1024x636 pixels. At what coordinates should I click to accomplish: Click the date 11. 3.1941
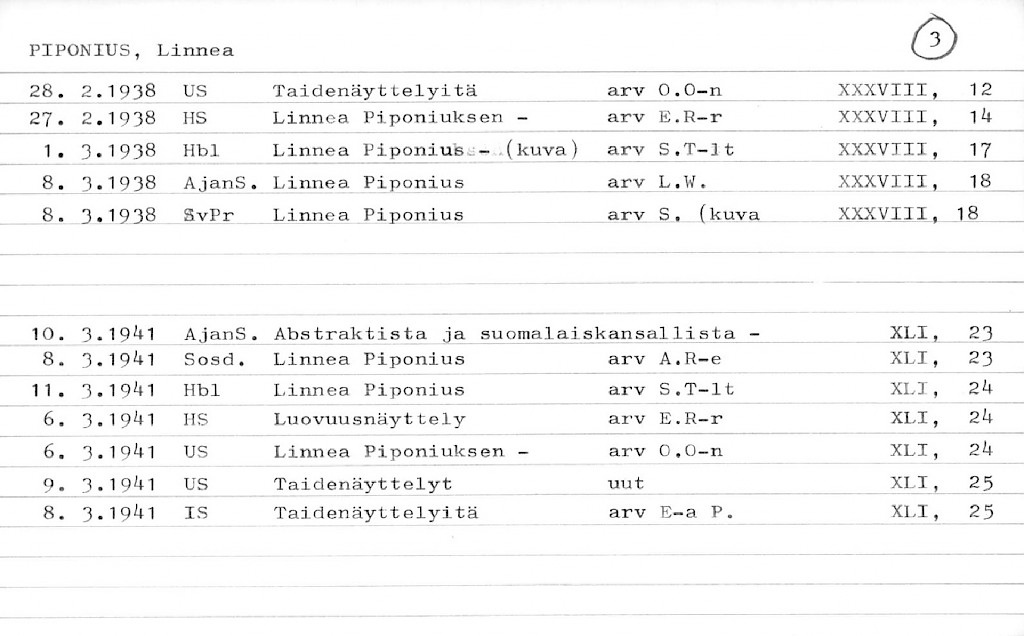click(x=93, y=389)
